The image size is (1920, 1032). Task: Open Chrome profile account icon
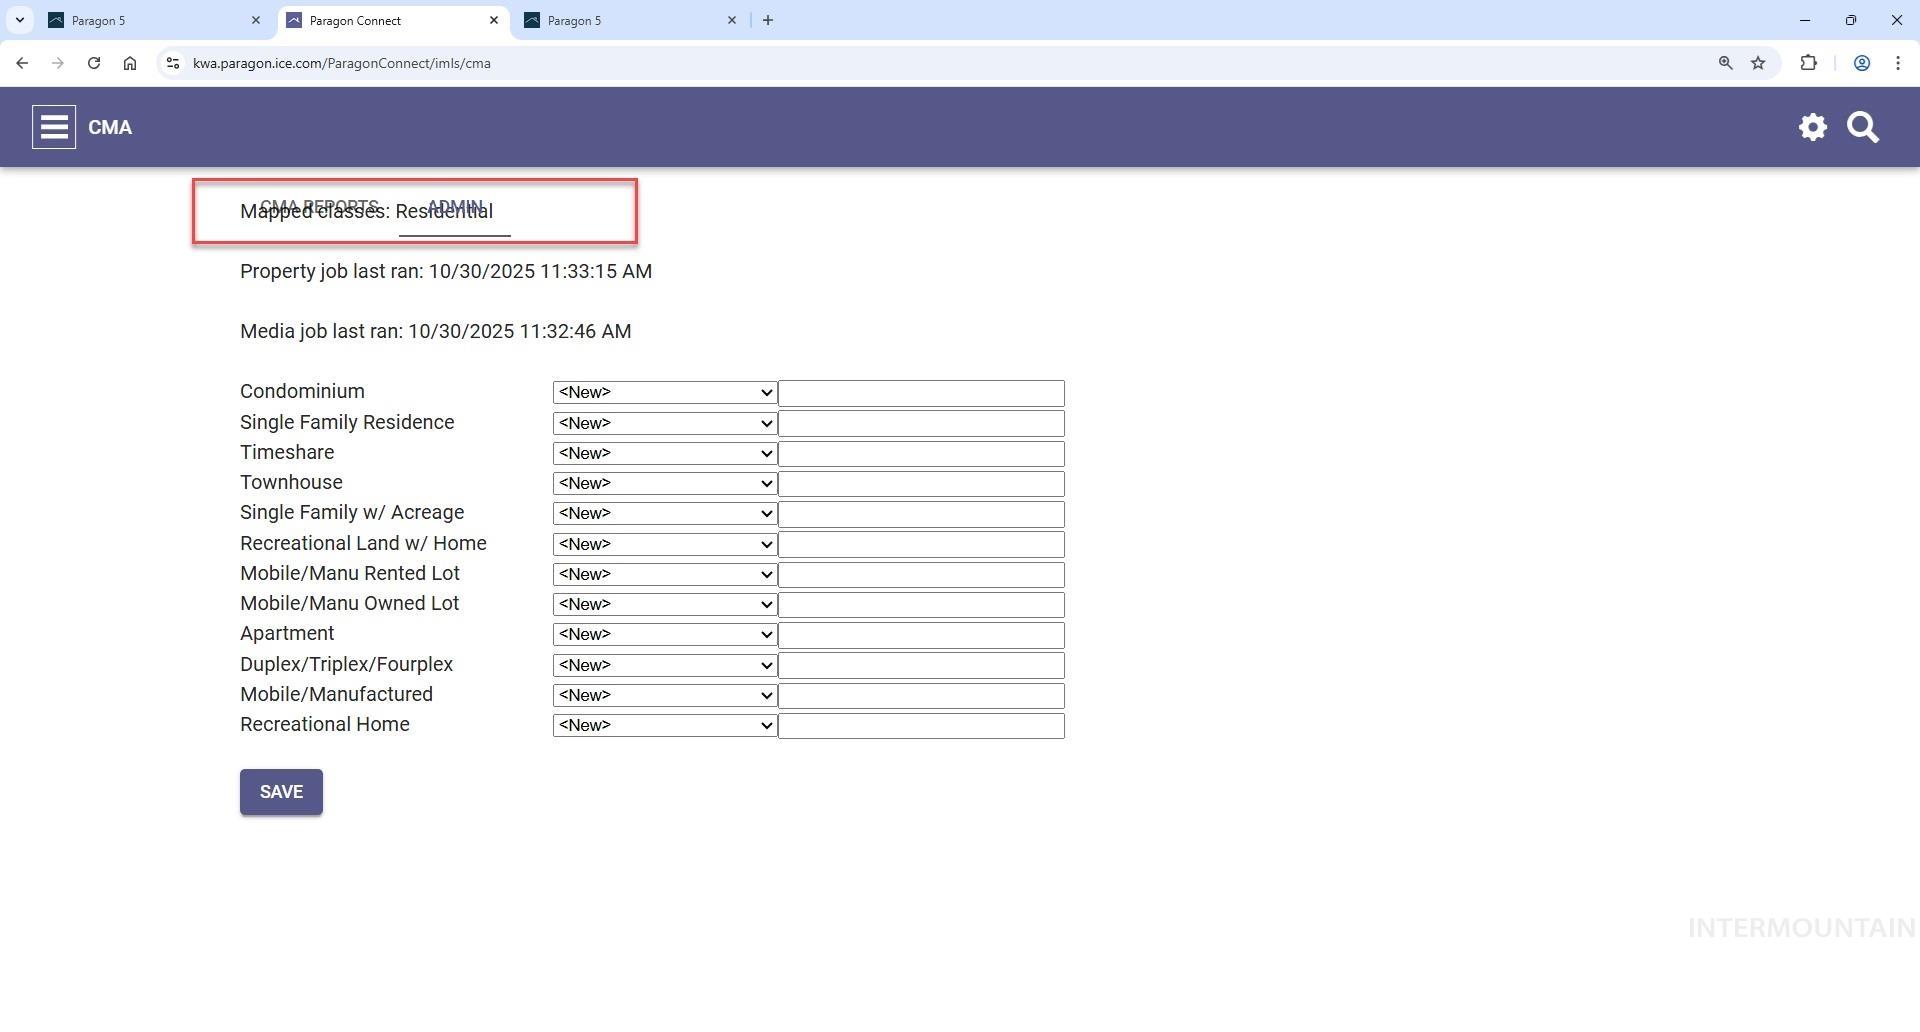tap(1861, 63)
